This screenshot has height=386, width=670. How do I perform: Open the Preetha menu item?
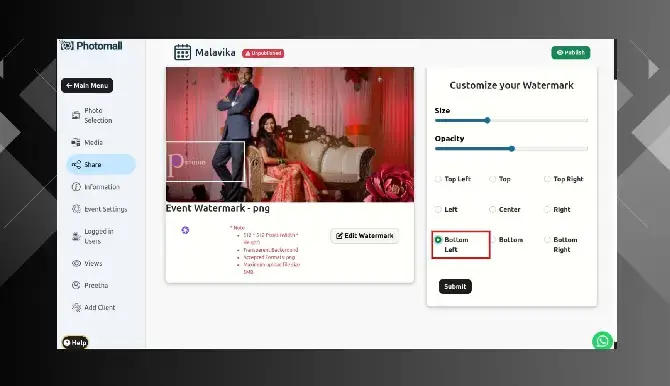click(90, 285)
